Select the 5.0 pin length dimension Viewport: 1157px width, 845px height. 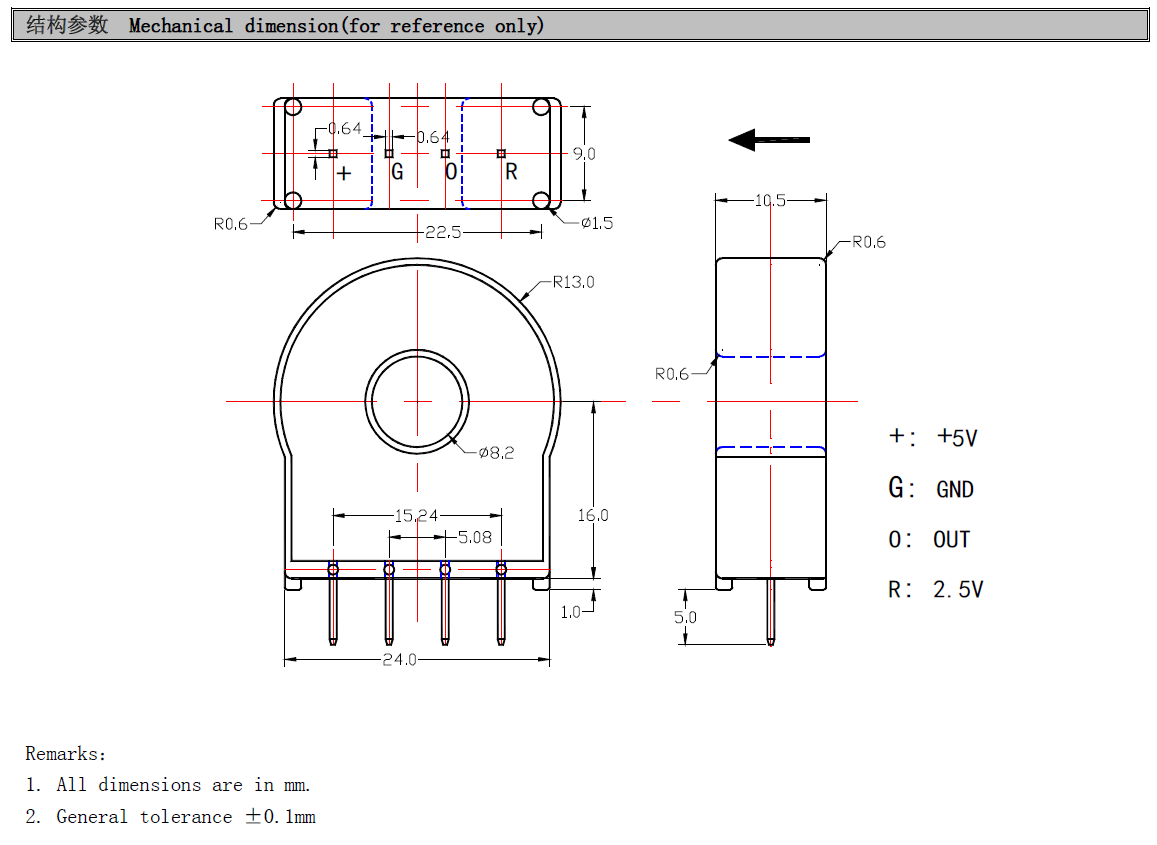tap(685, 617)
